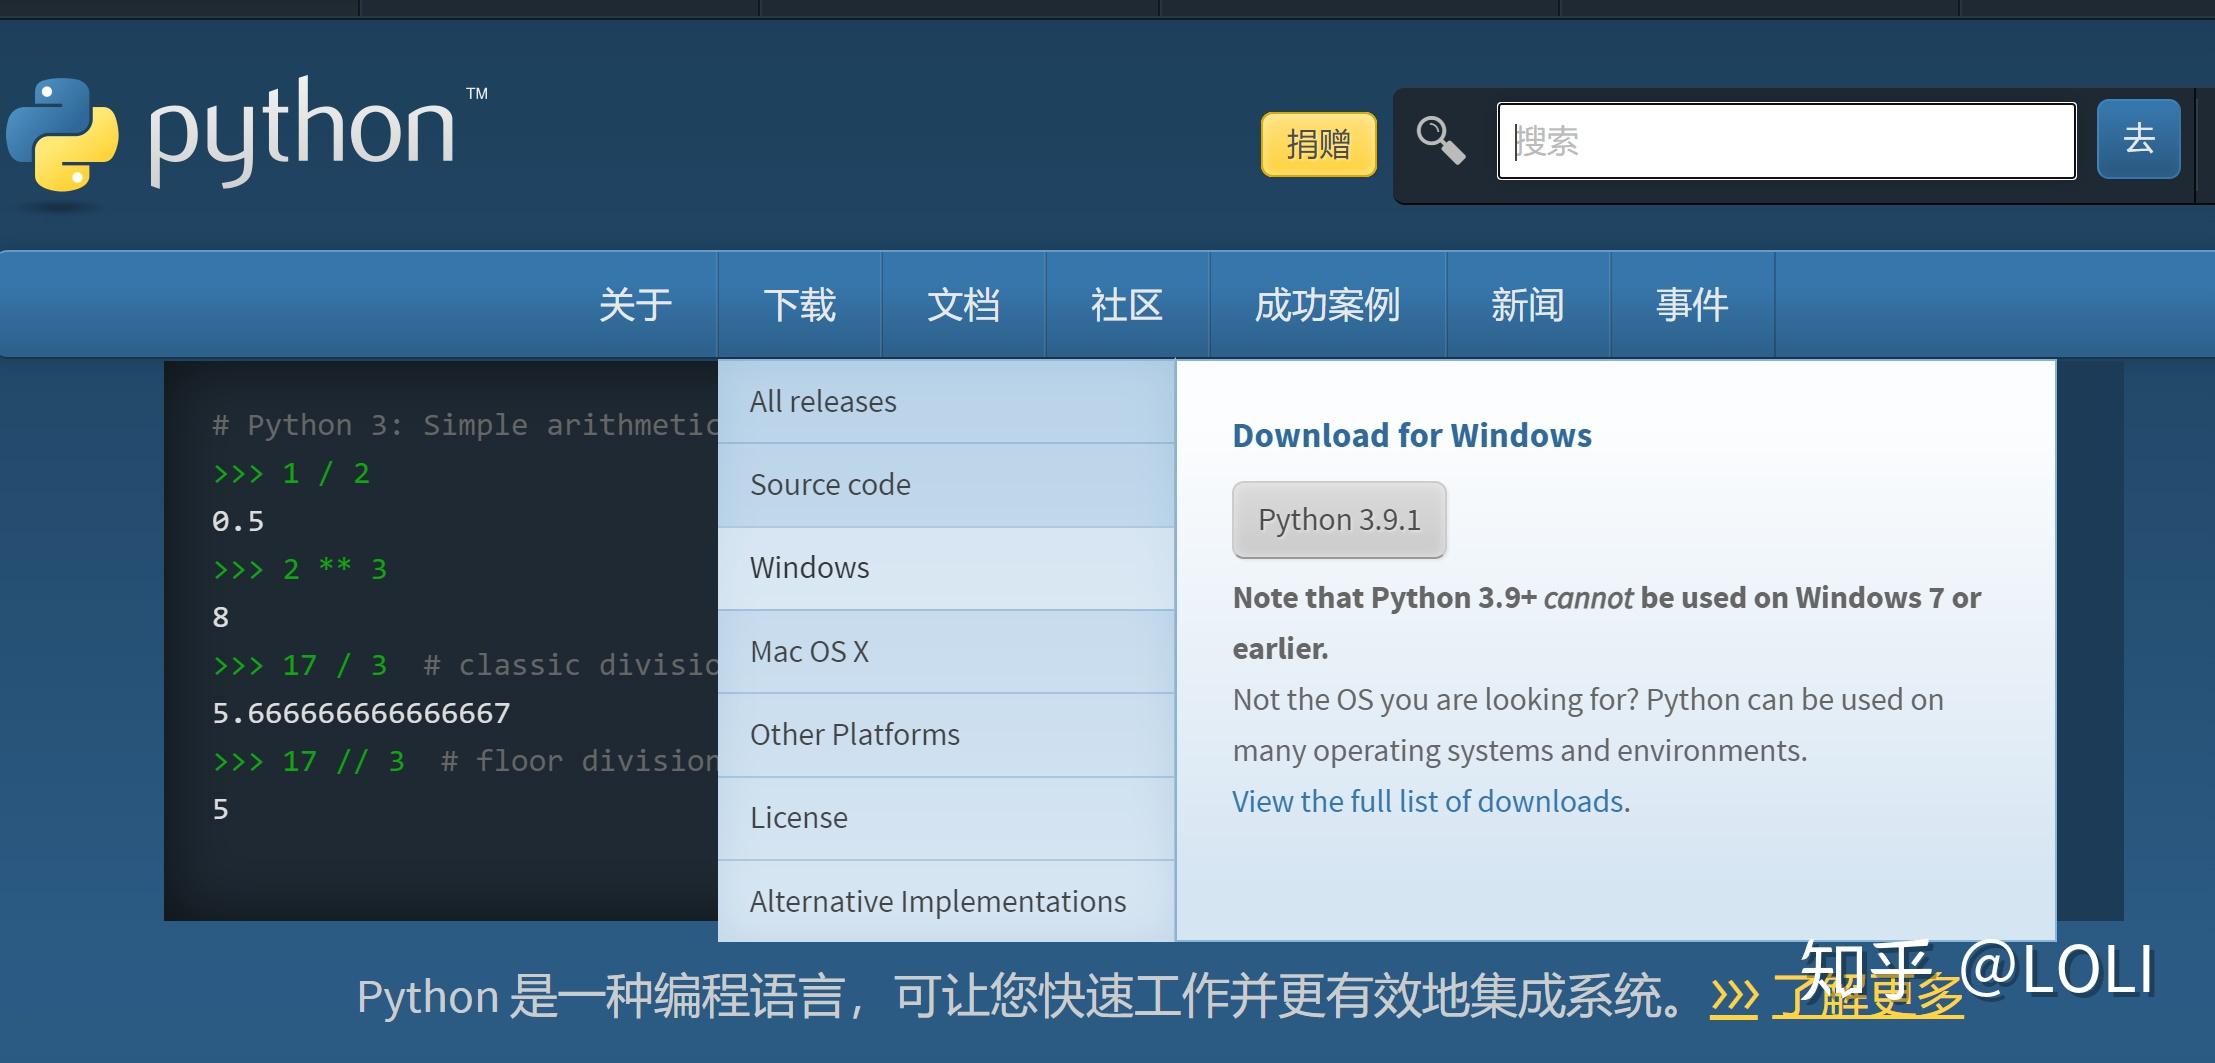
Task: Open the 关于 menu
Action: 635,305
